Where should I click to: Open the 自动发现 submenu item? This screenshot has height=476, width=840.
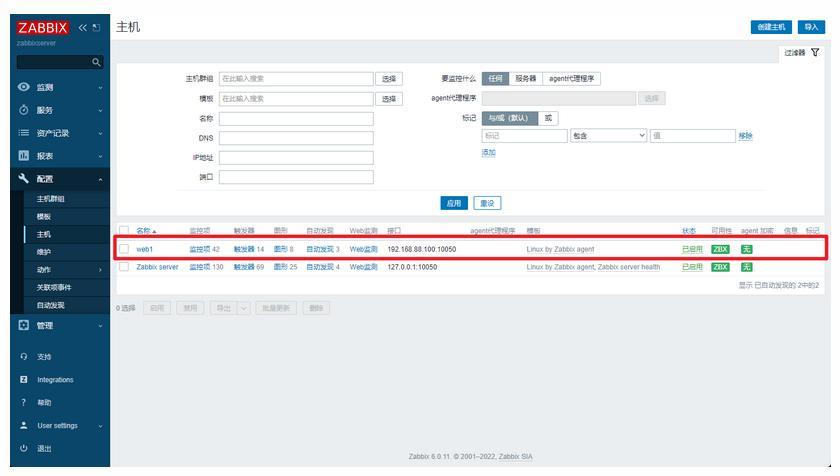coord(50,305)
